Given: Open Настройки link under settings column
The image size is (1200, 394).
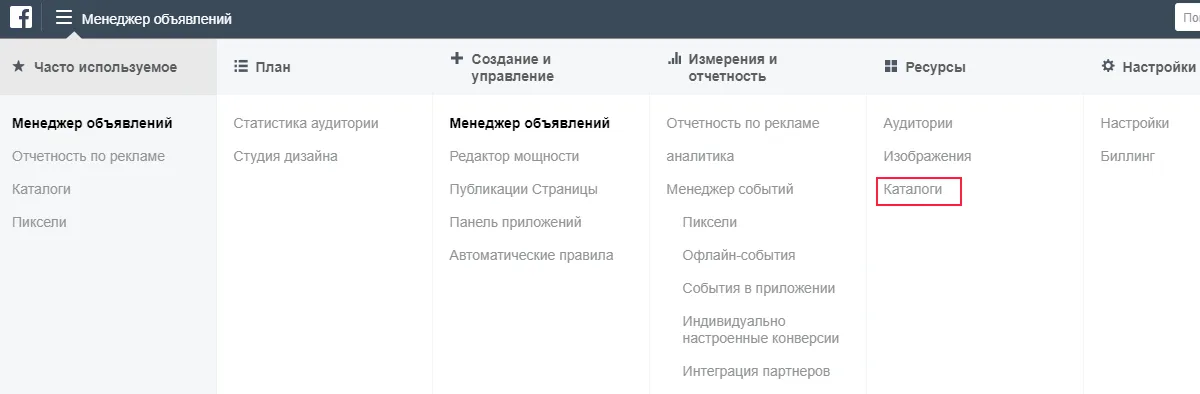Looking at the screenshot, I should pos(1135,124).
